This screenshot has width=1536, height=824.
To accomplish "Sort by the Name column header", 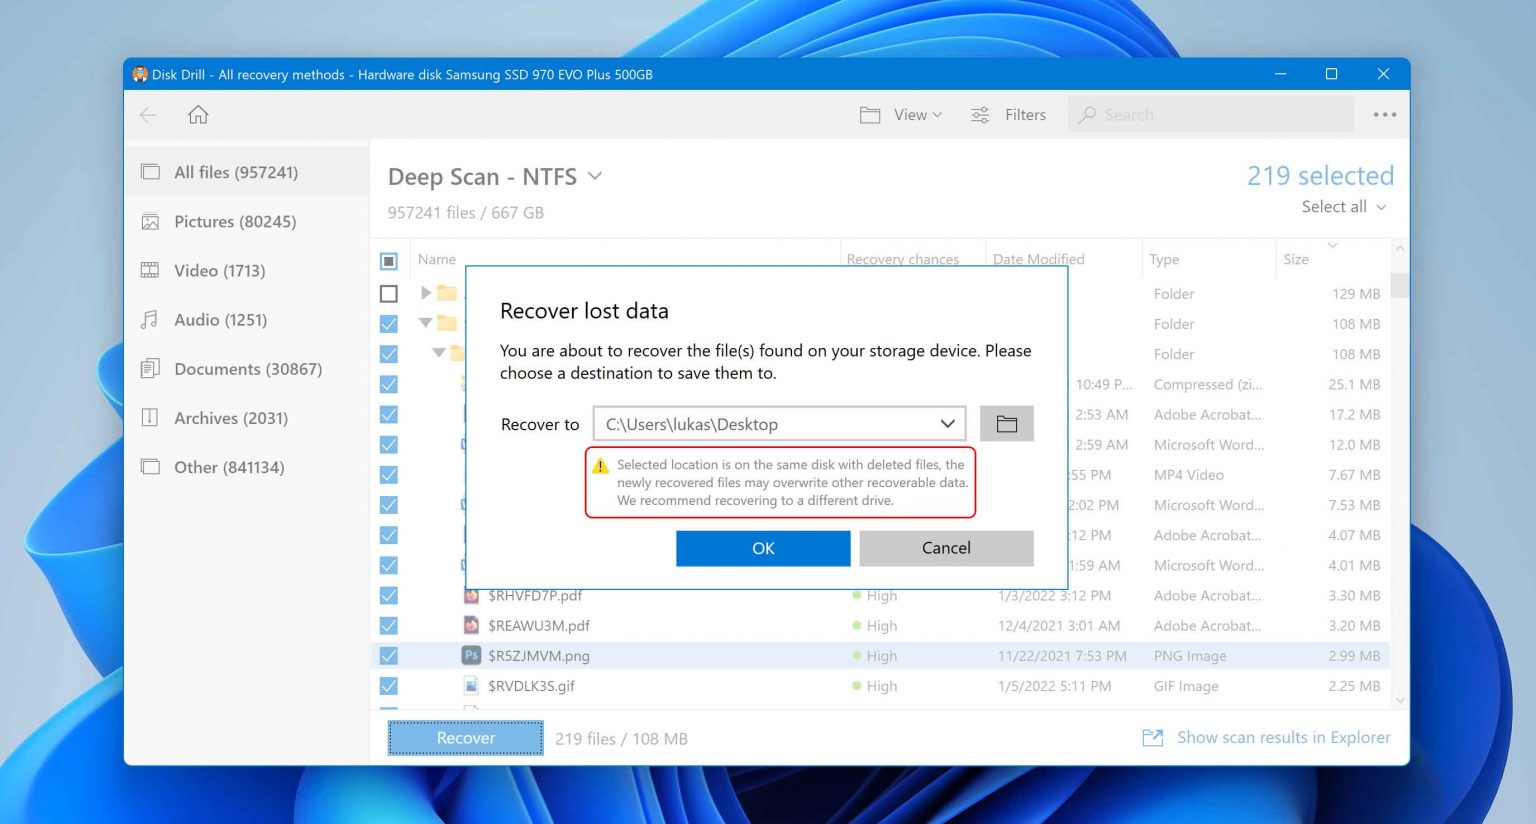I will [x=437, y=259].
